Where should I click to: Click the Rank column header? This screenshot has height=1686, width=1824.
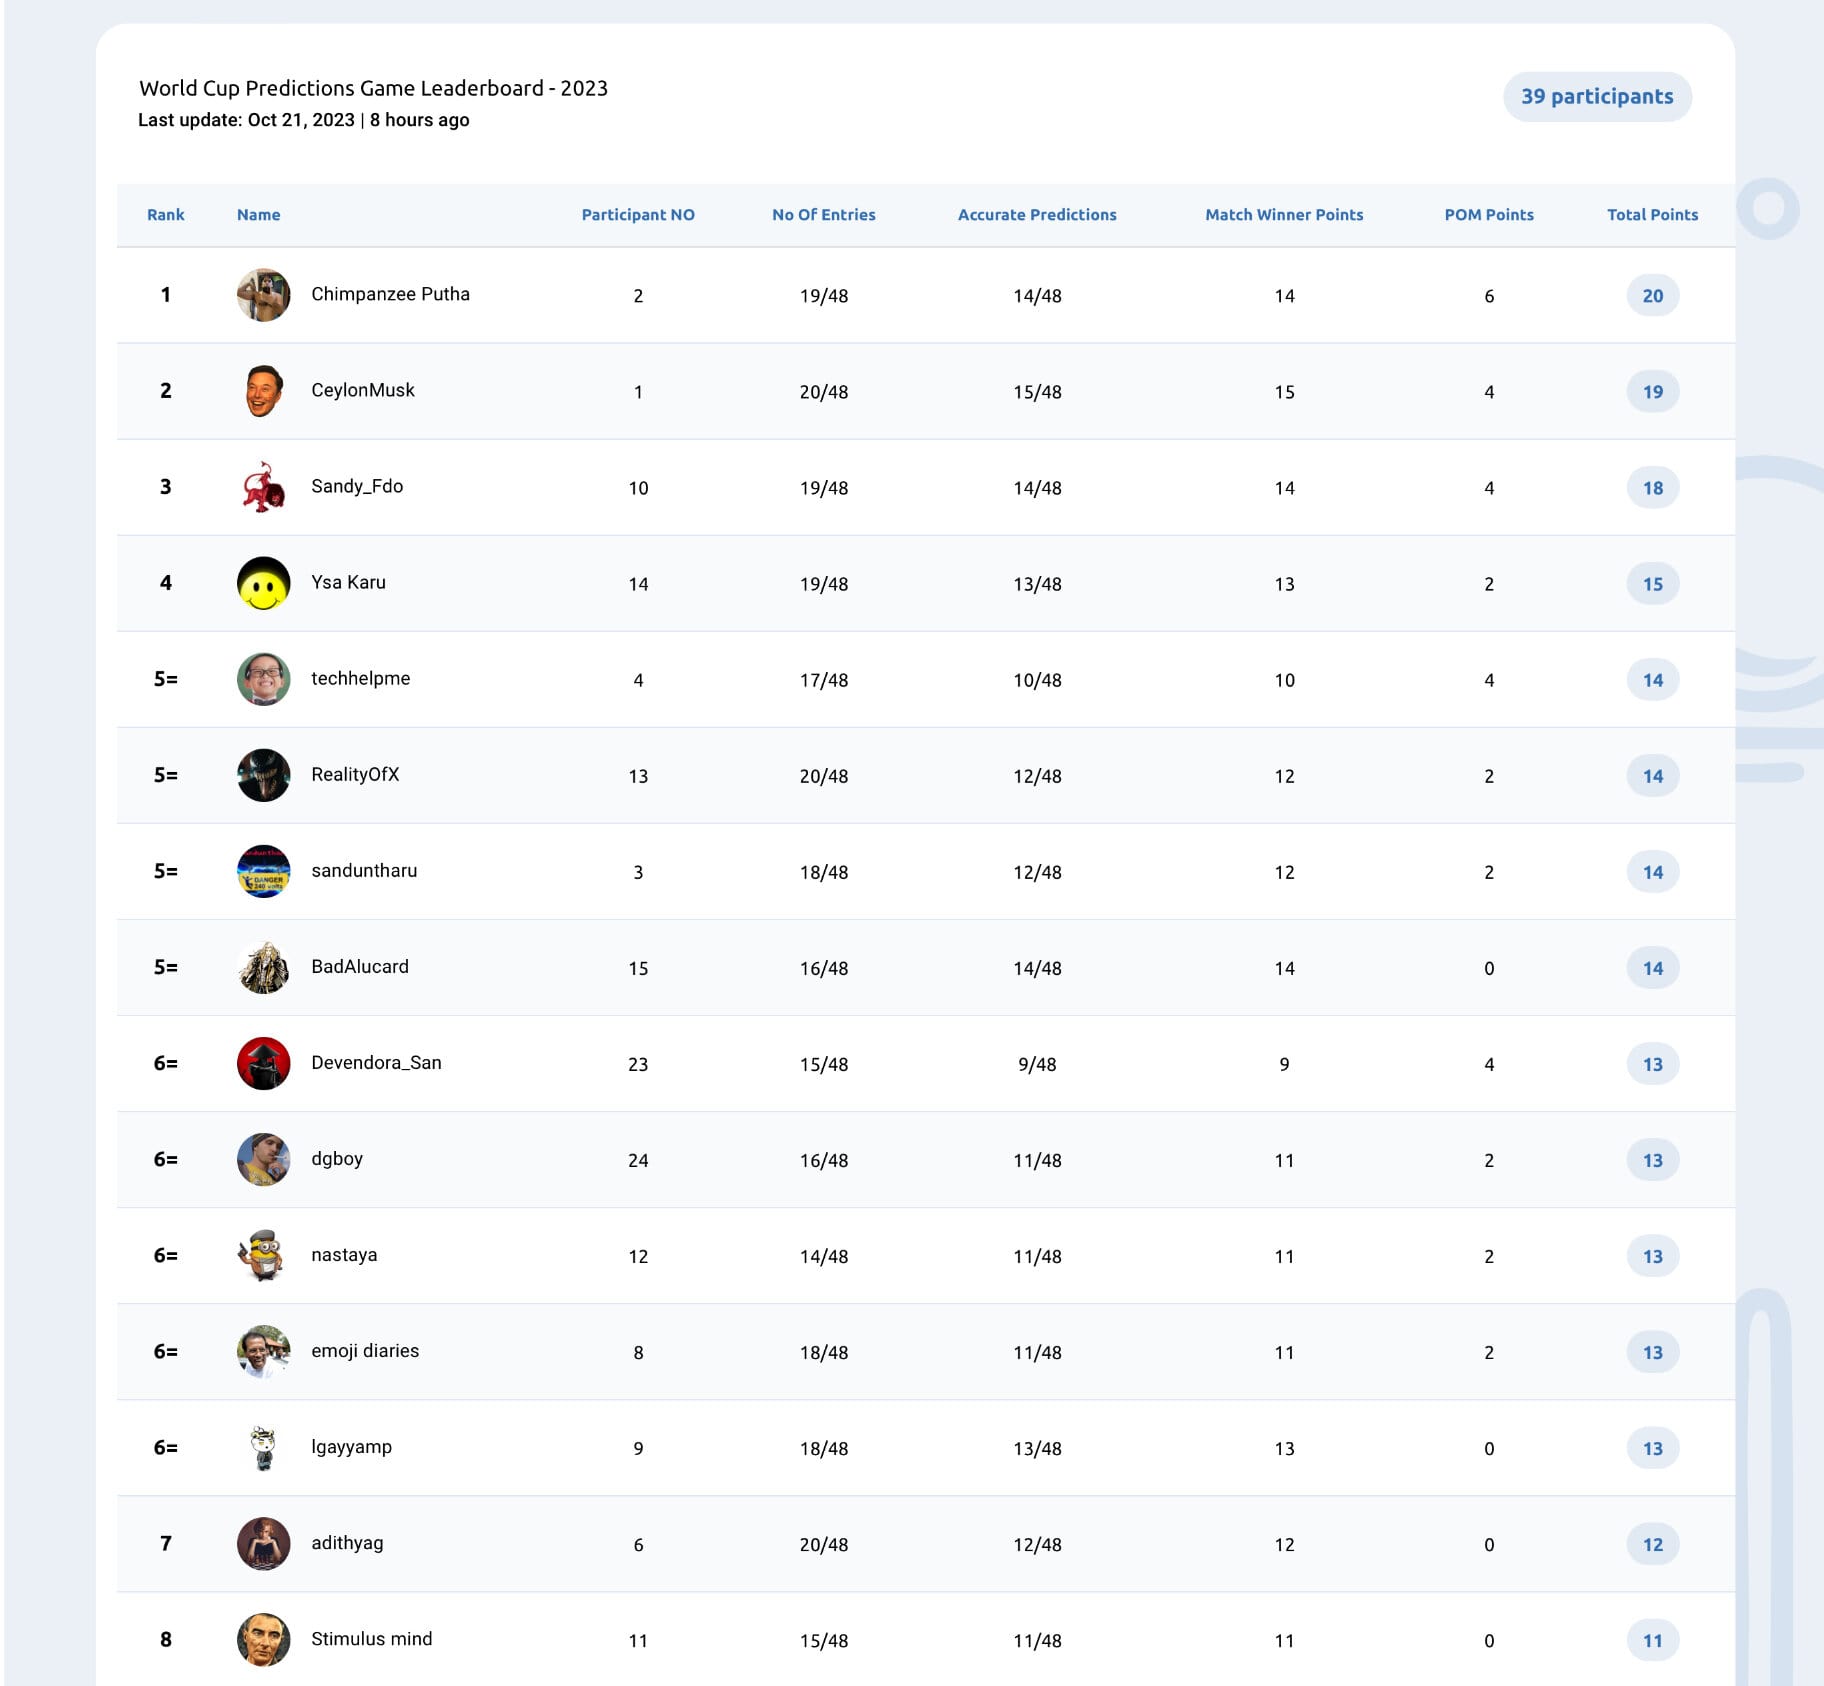click(x=166, y=214)
